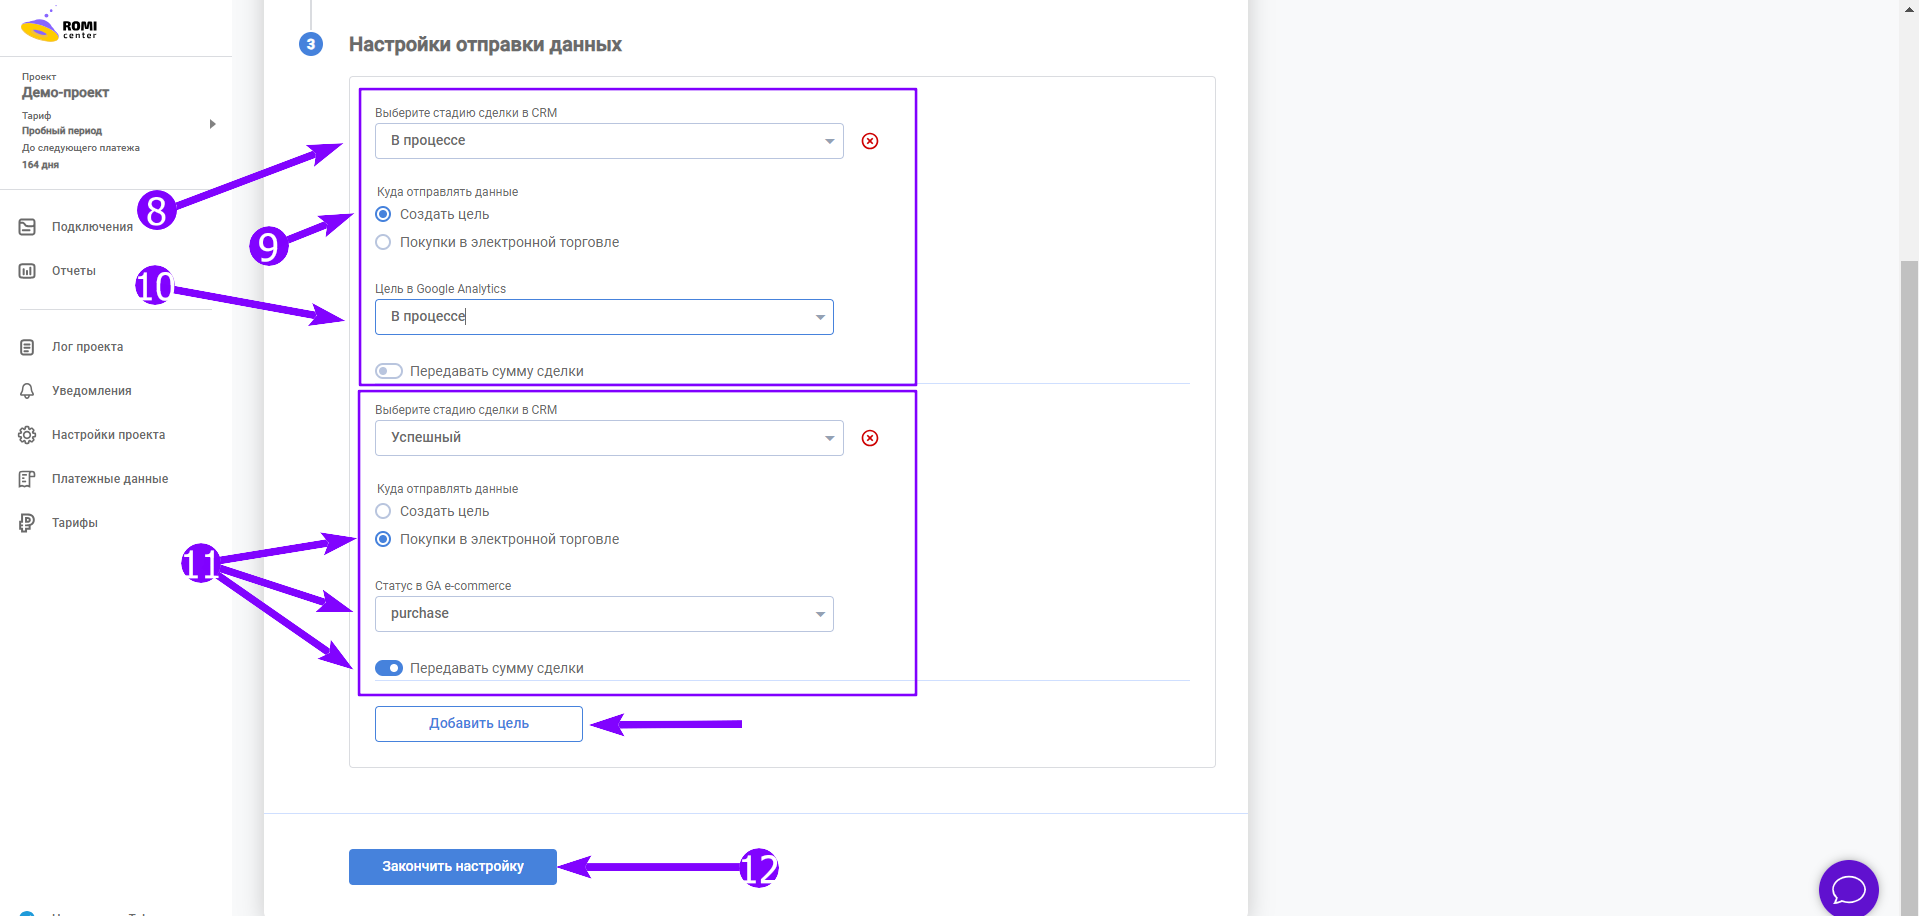The width and height of the screenshot is (1919, 916).
Task: Click the Подключения sidebar icon
Action: pos(27,227)
